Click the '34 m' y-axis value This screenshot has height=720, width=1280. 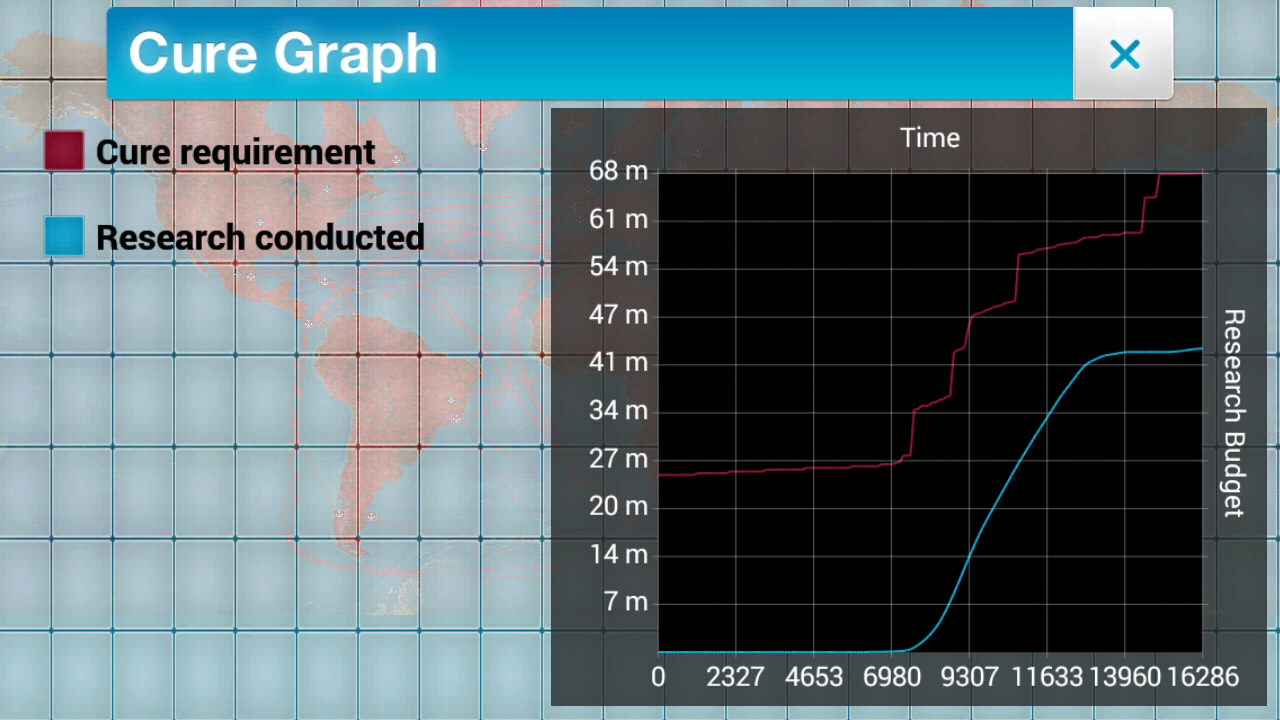click(x=618, y=411)
